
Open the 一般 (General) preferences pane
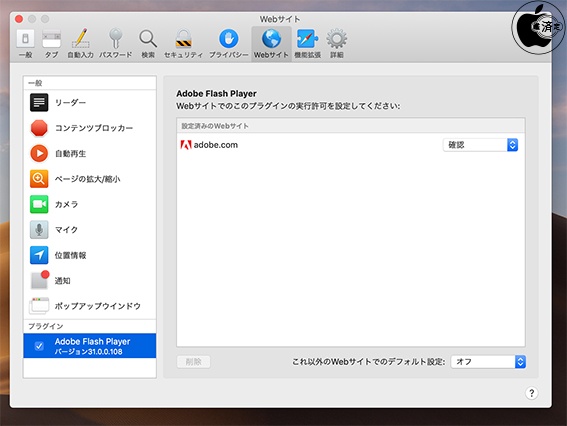pyautogui.click(x=25, y=43)
